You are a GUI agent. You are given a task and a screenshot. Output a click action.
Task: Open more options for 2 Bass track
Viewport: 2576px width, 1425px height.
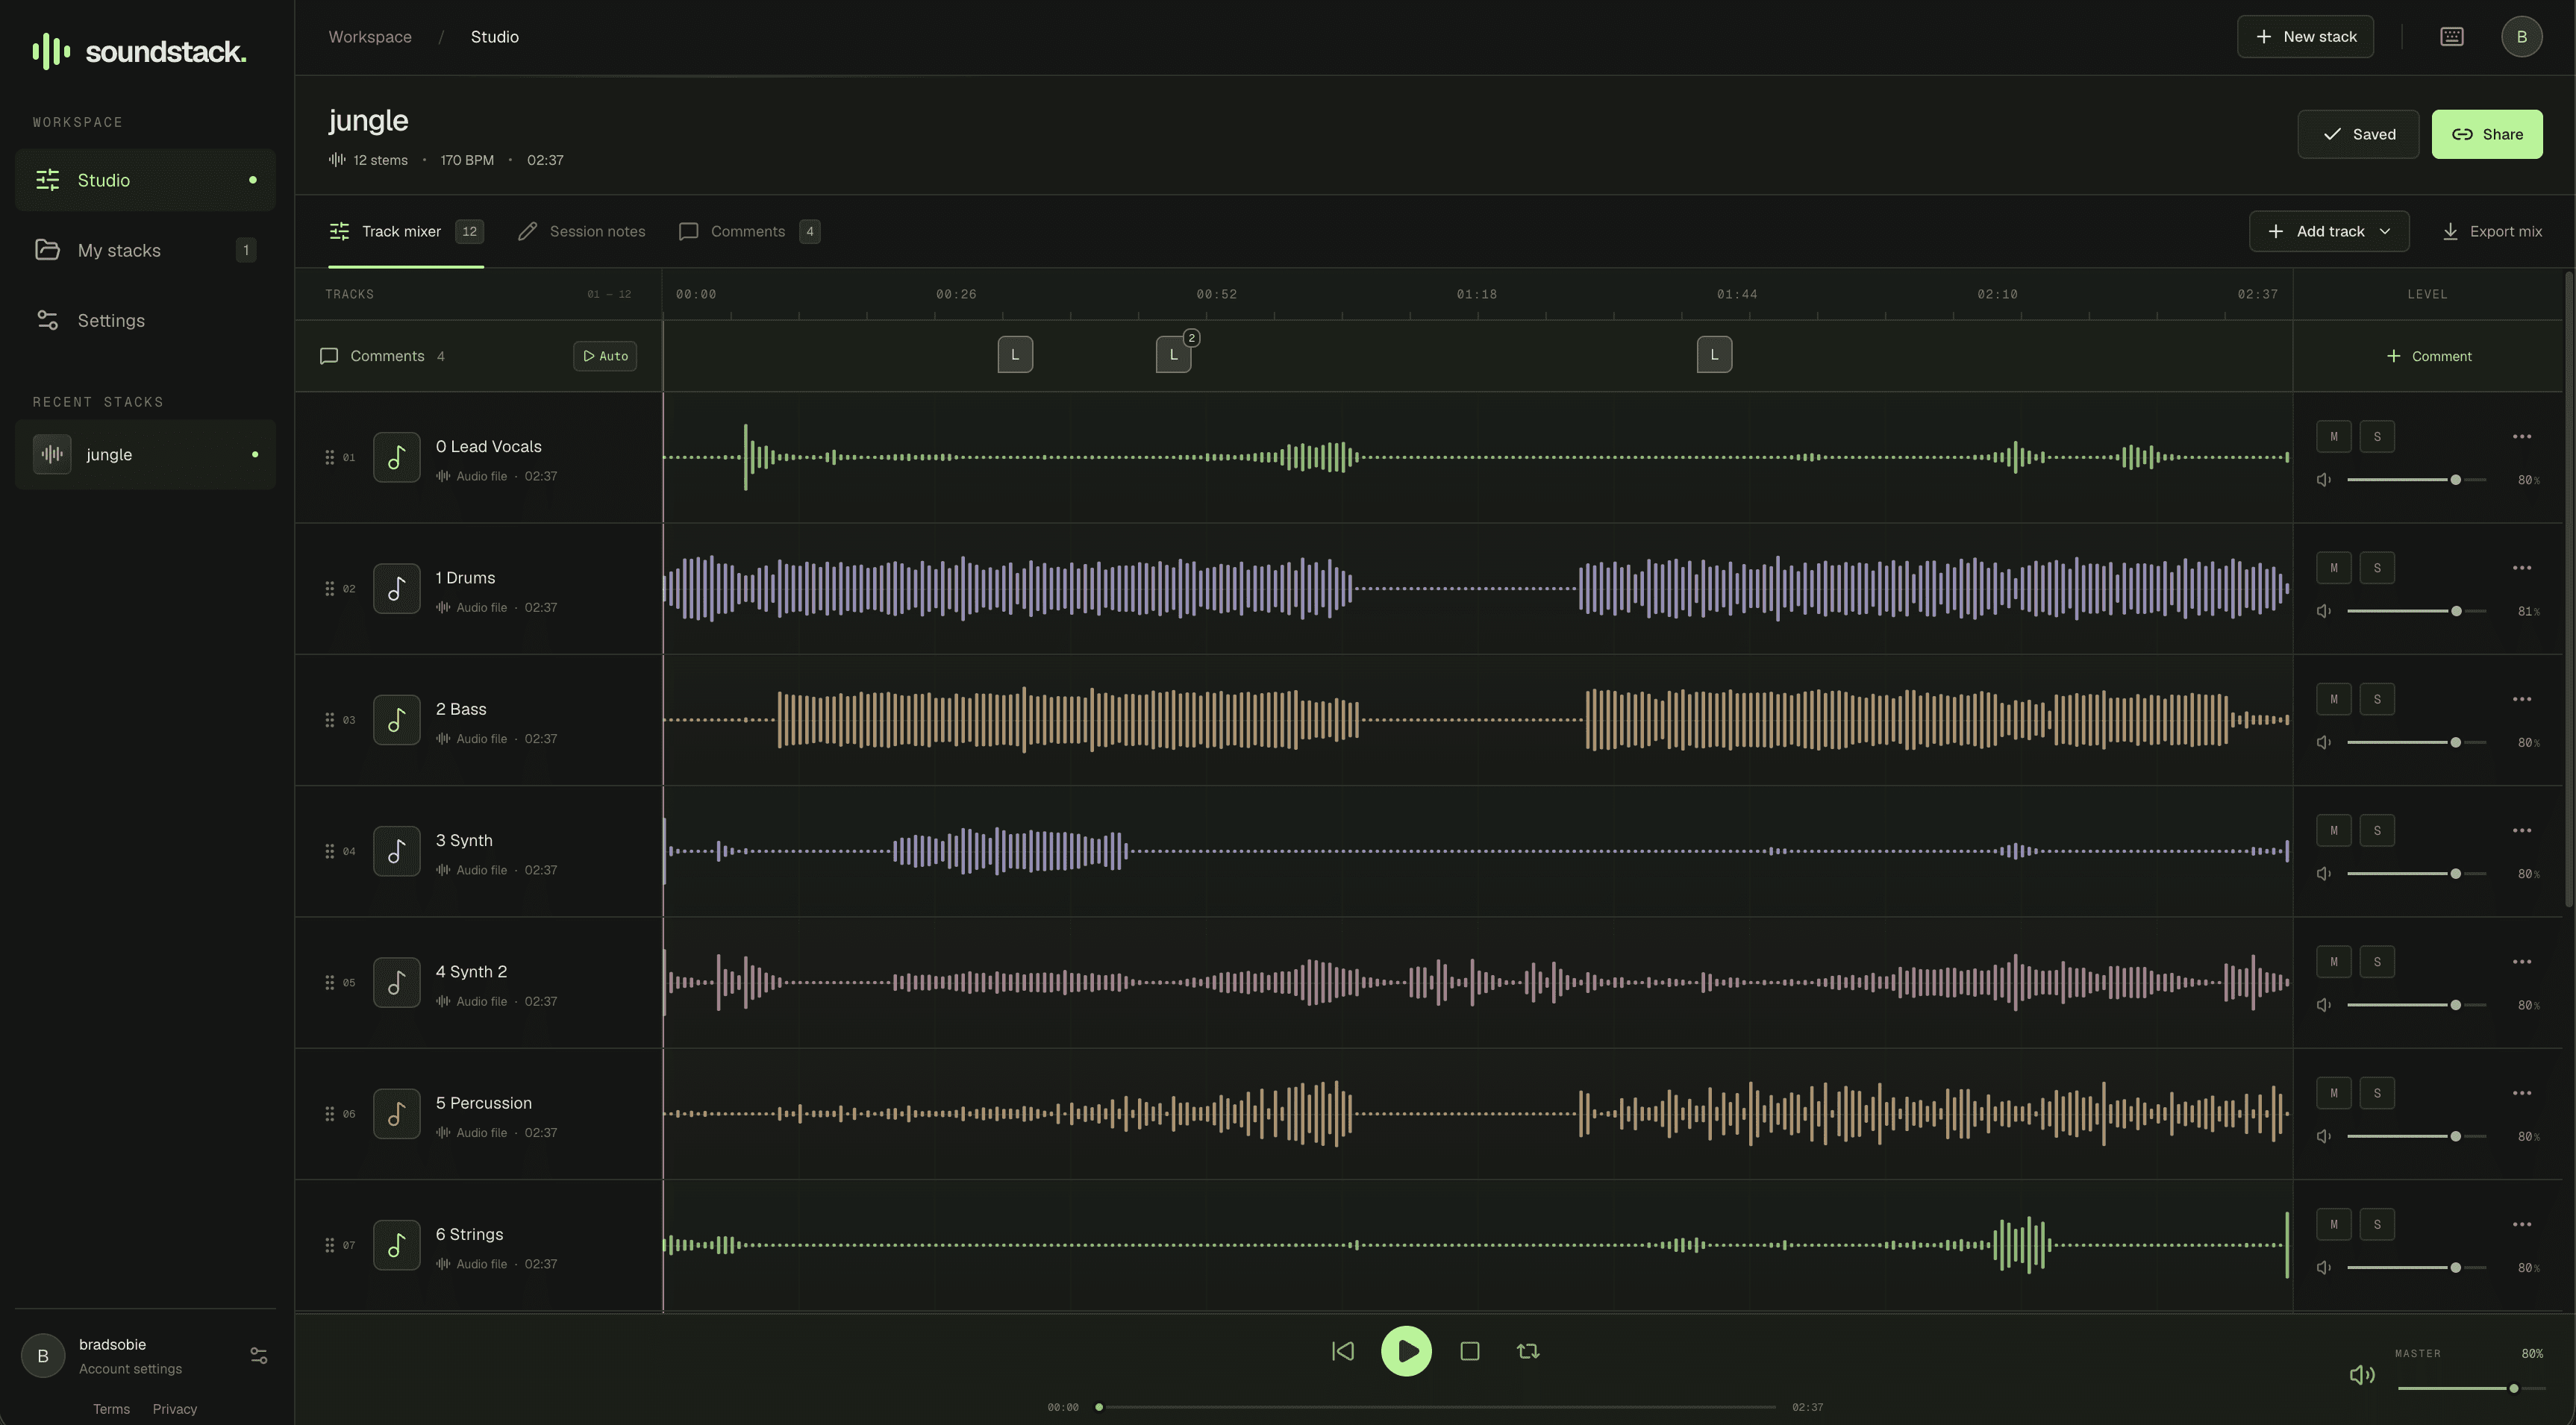tap(2522, 699)
